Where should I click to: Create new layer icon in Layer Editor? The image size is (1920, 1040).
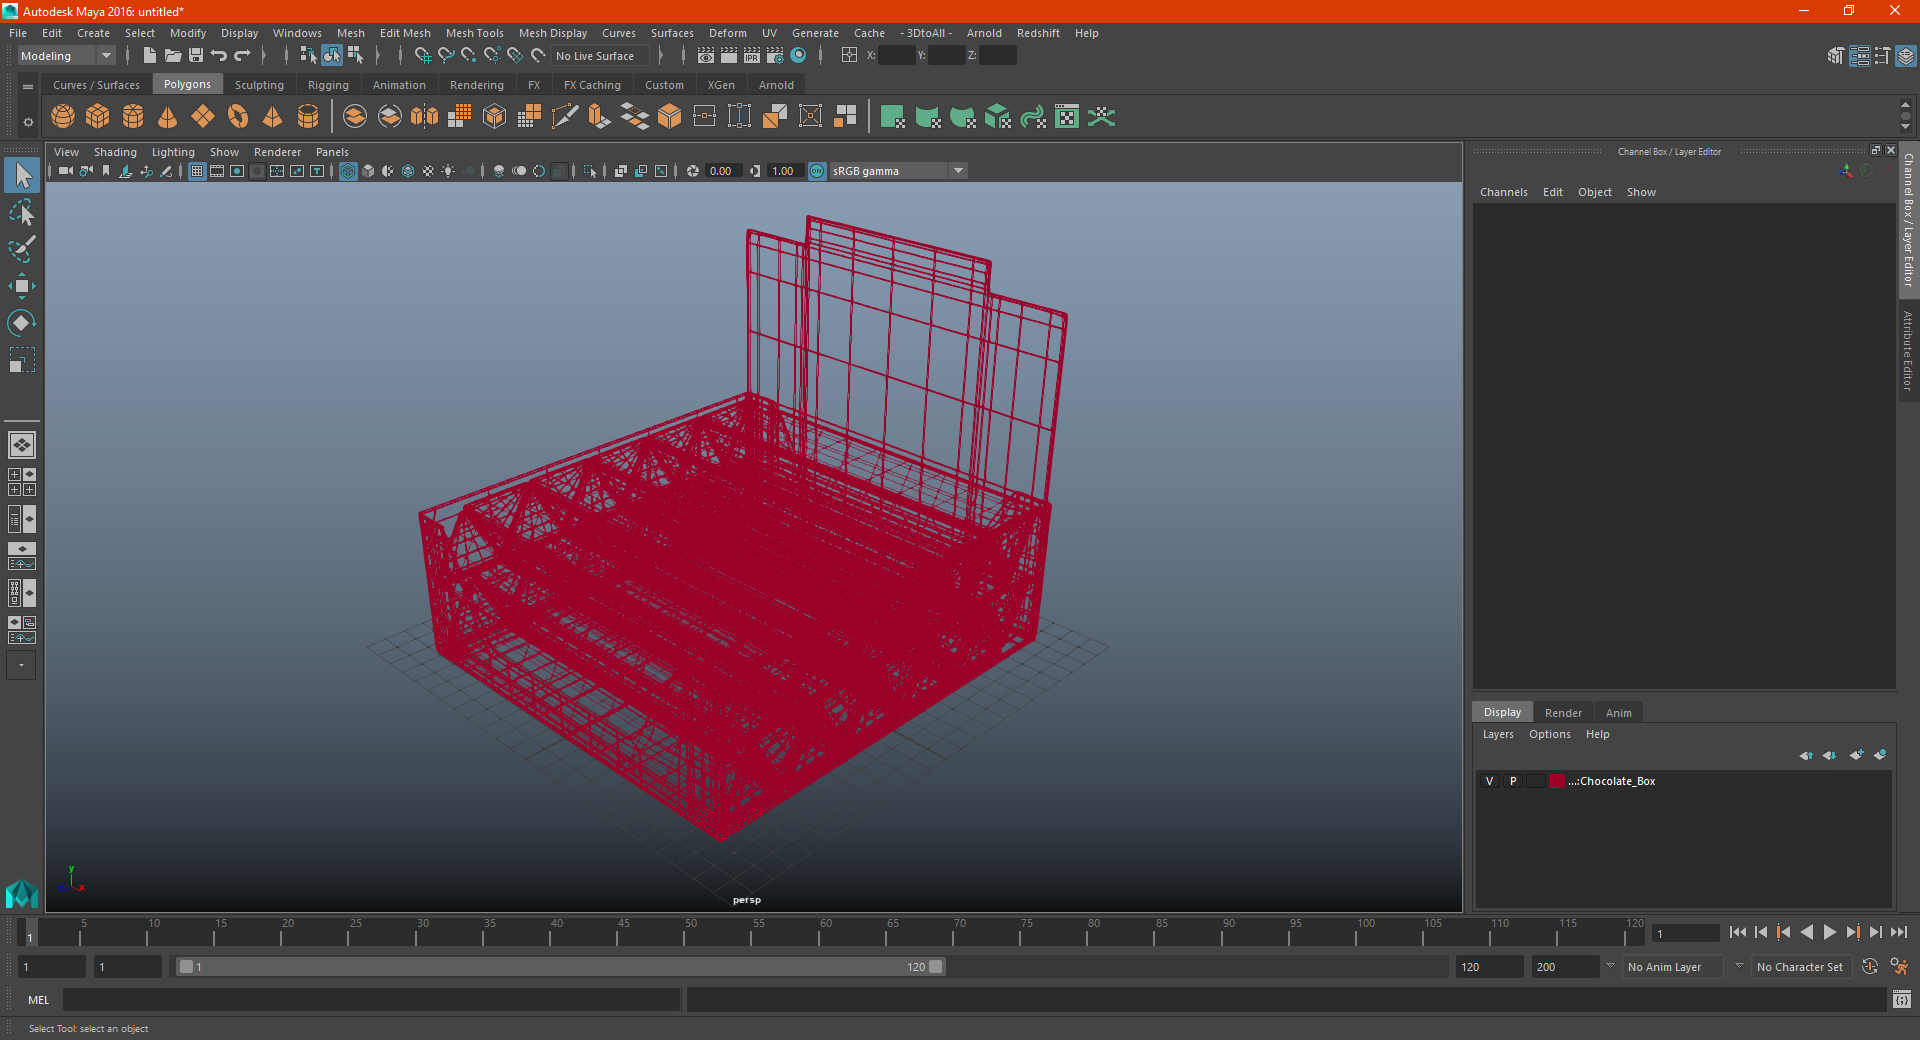1856,755
